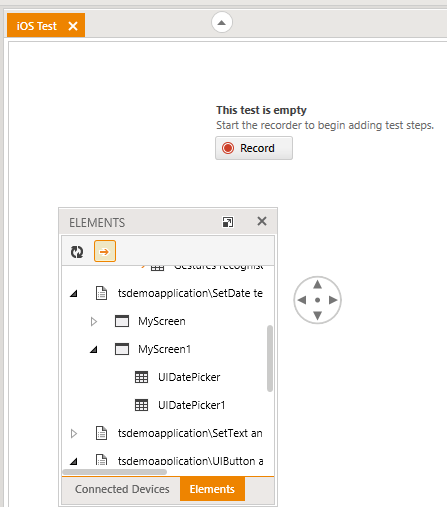Image resolution: width=447 pixels, height=507 pixels.
Task: Select the UIDatePicker1 element
Action: click(x=192, y=405)
